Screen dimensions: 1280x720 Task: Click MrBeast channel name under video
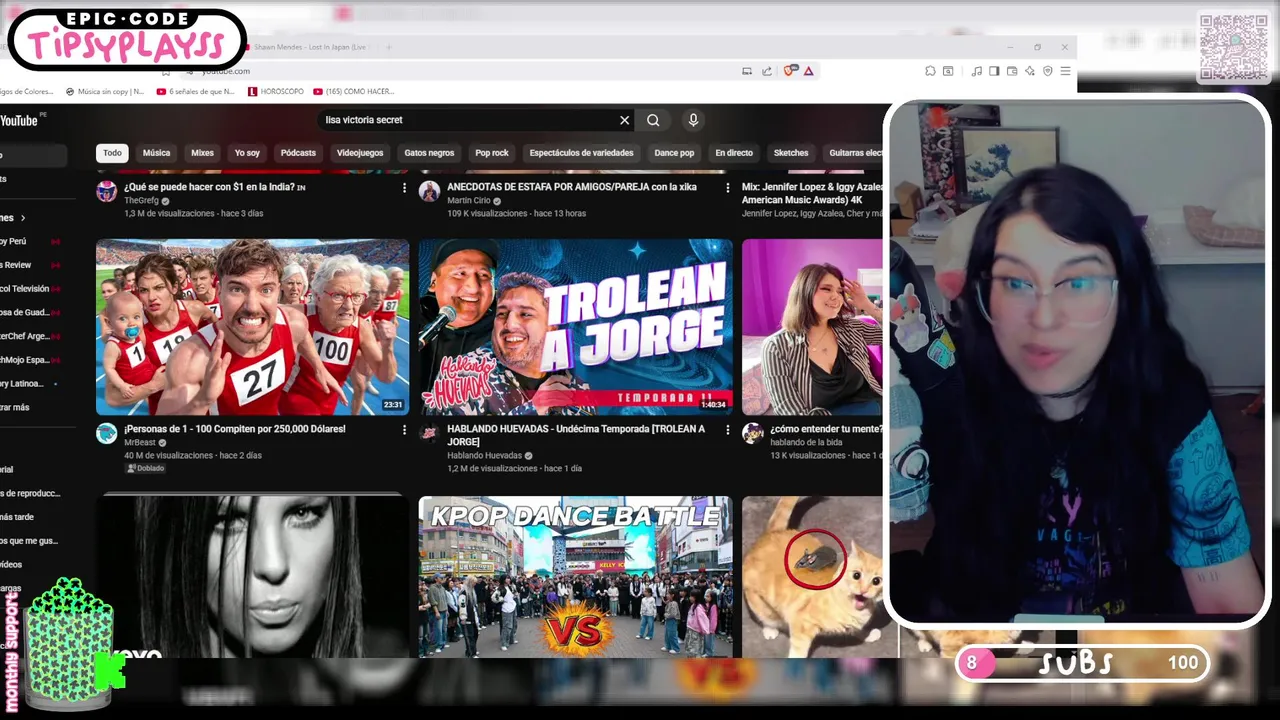pos(140,443)
